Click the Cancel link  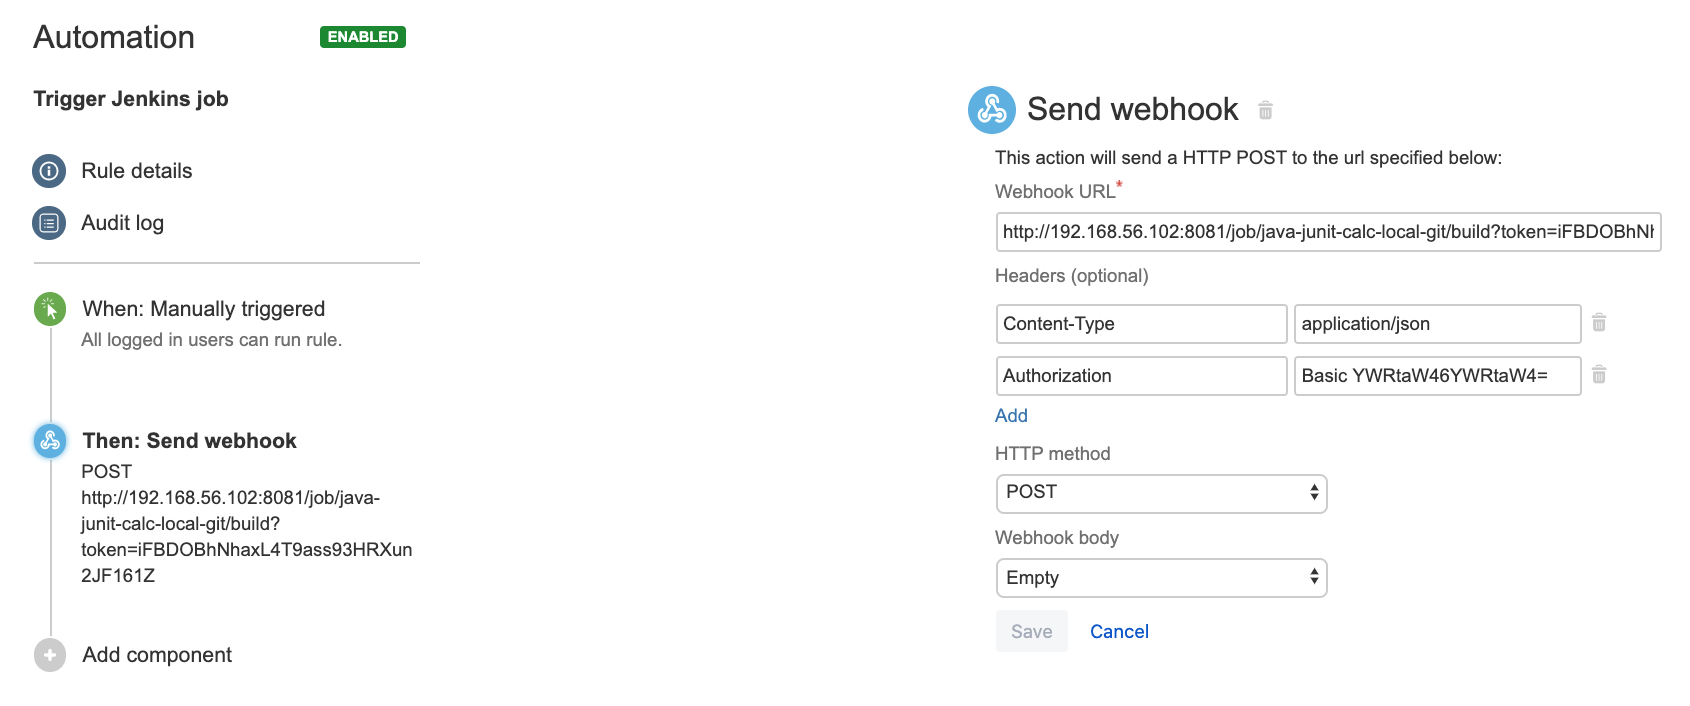(x=1119, y=632)
